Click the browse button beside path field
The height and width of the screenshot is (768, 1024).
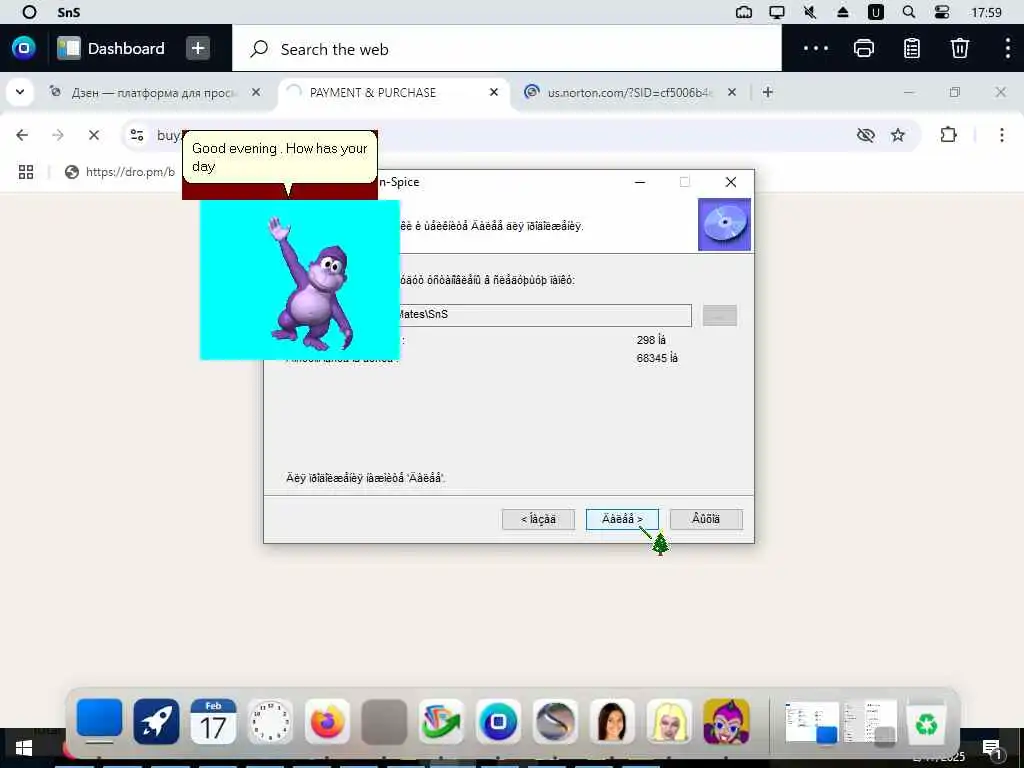click(x=720, y=315)
